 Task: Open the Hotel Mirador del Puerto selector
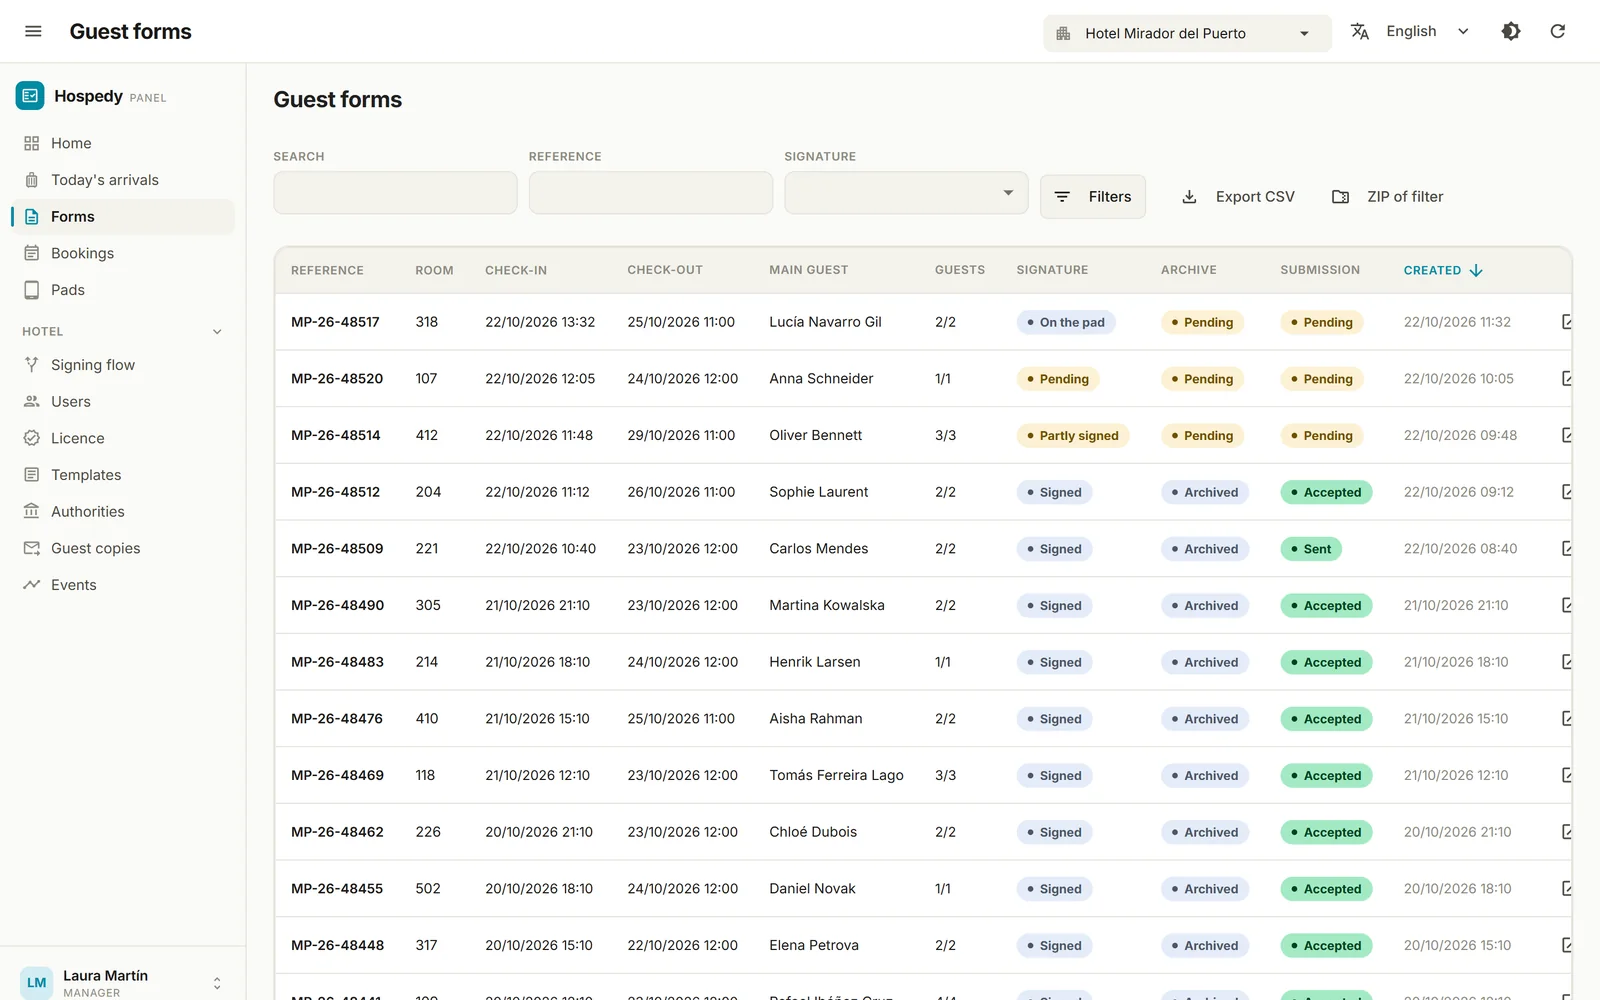(1187, 33)
